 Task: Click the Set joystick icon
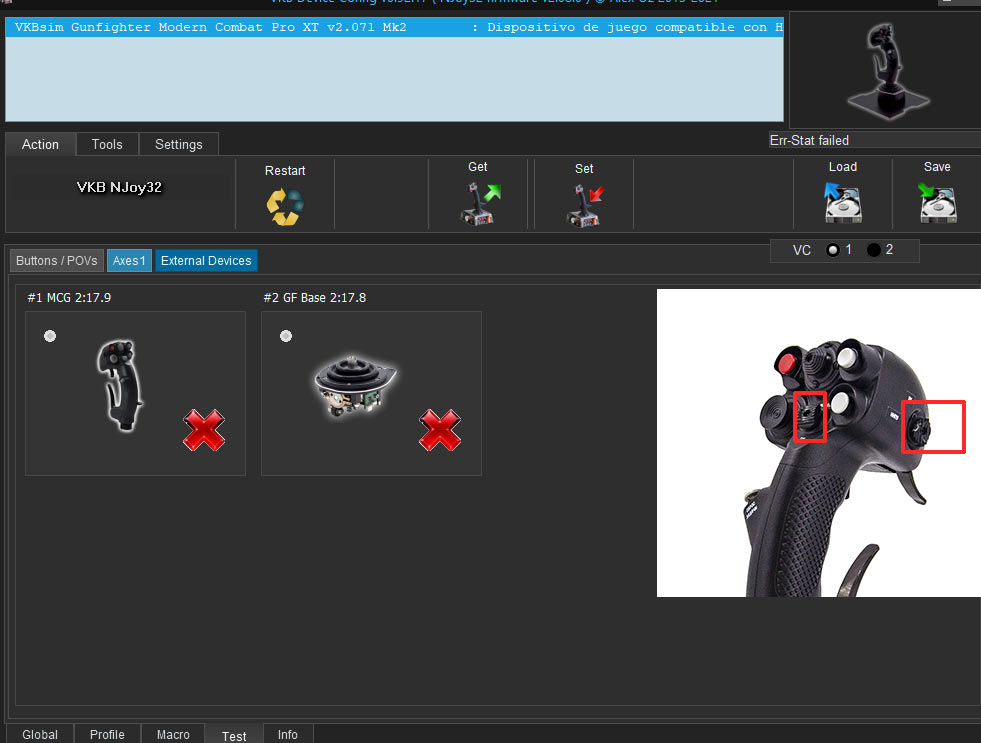coord(584,205)
